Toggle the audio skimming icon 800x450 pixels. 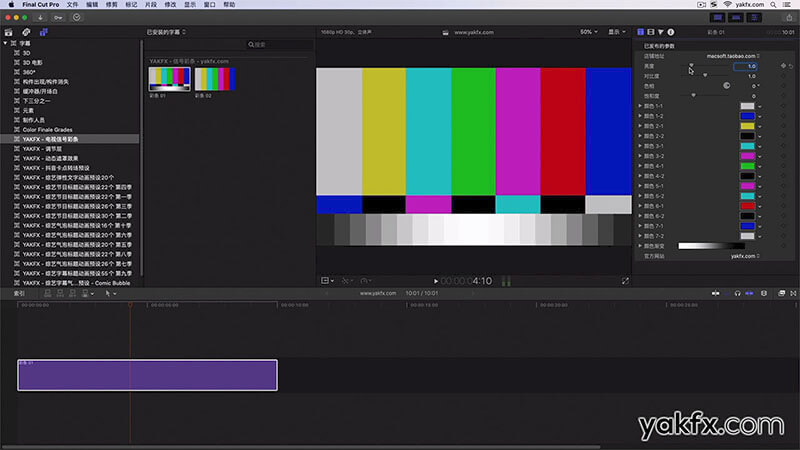point(727,293)
